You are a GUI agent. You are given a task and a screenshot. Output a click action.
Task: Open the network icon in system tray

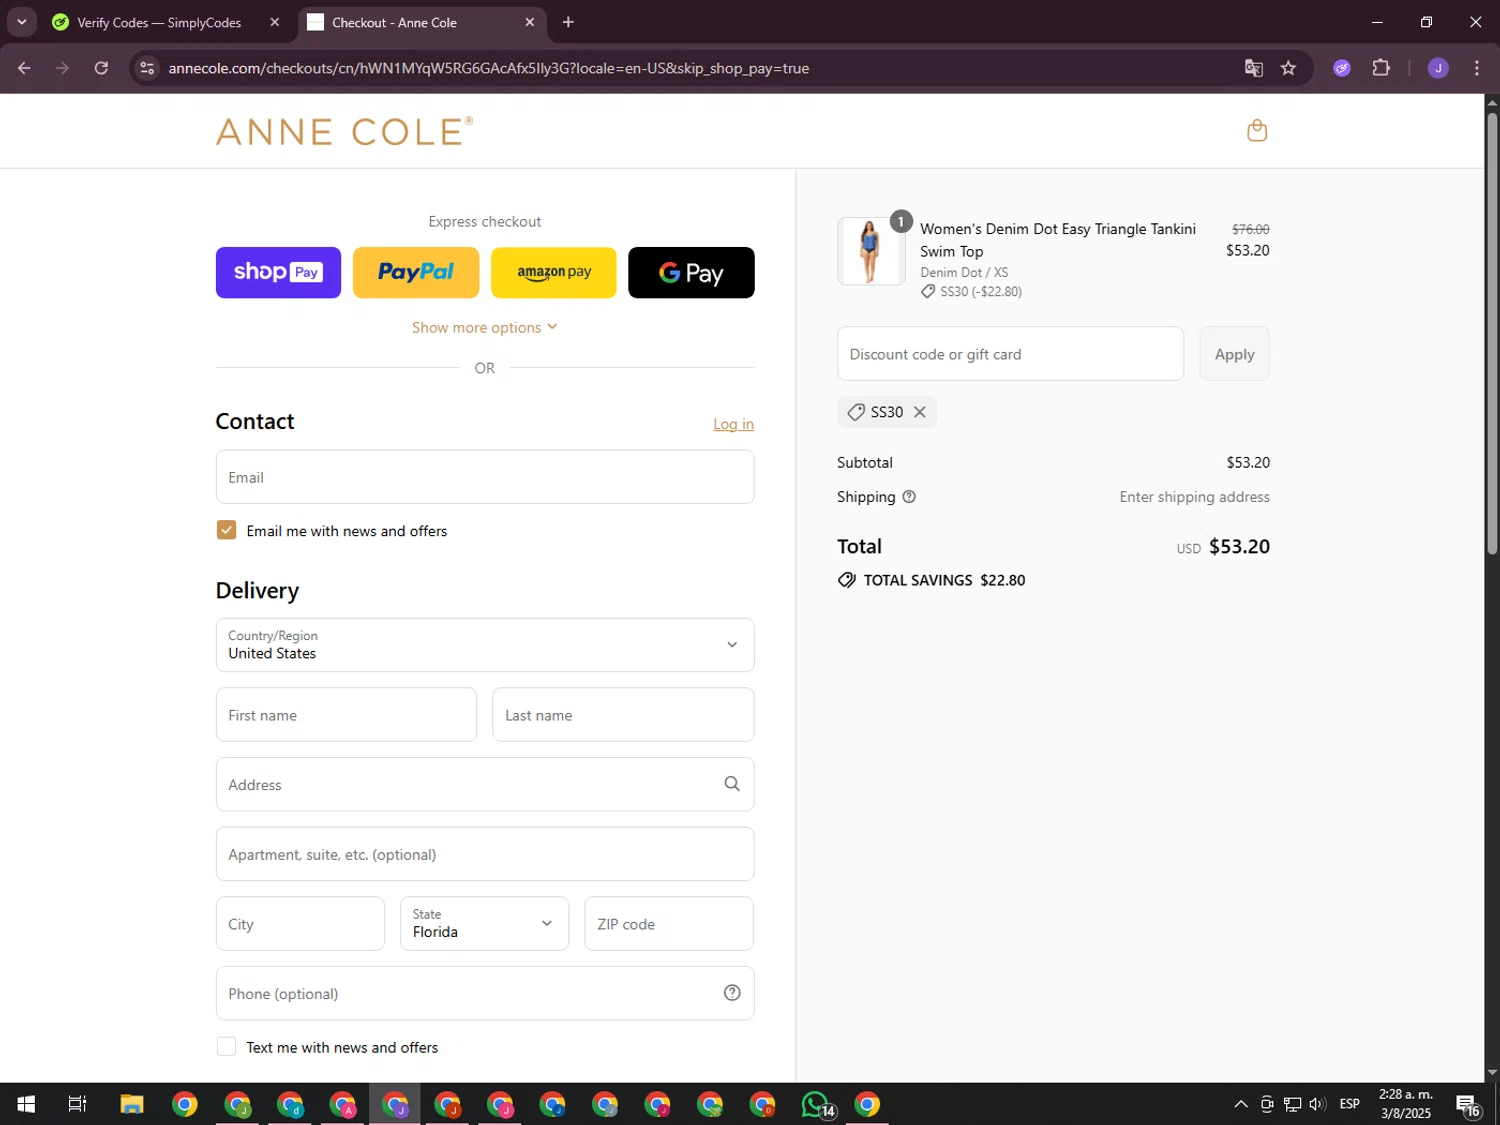[x=1292, y=1104]
